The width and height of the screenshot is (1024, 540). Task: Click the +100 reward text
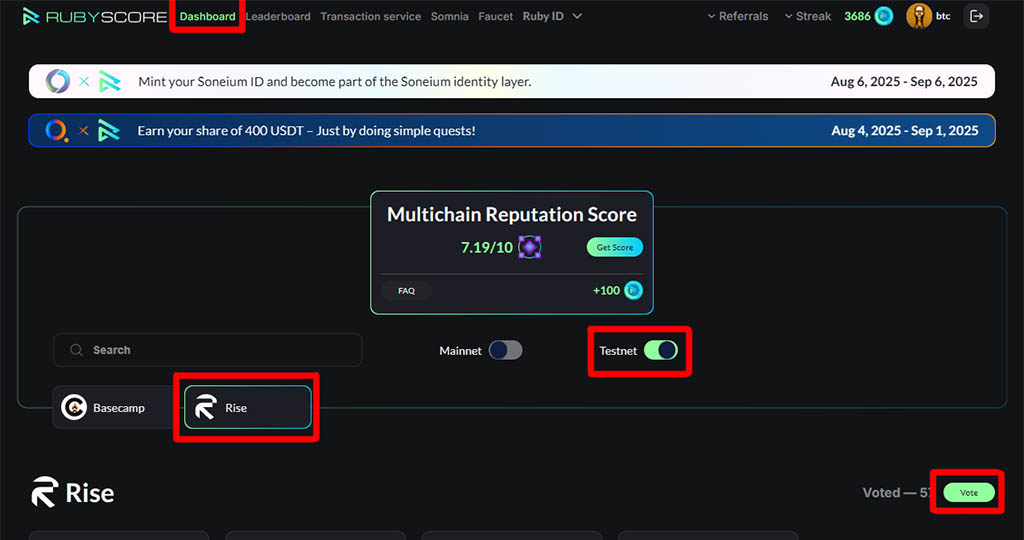click(606, 291)
